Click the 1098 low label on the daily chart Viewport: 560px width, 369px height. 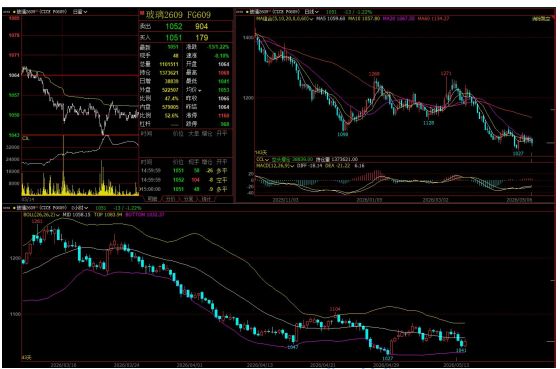[342, 135]
